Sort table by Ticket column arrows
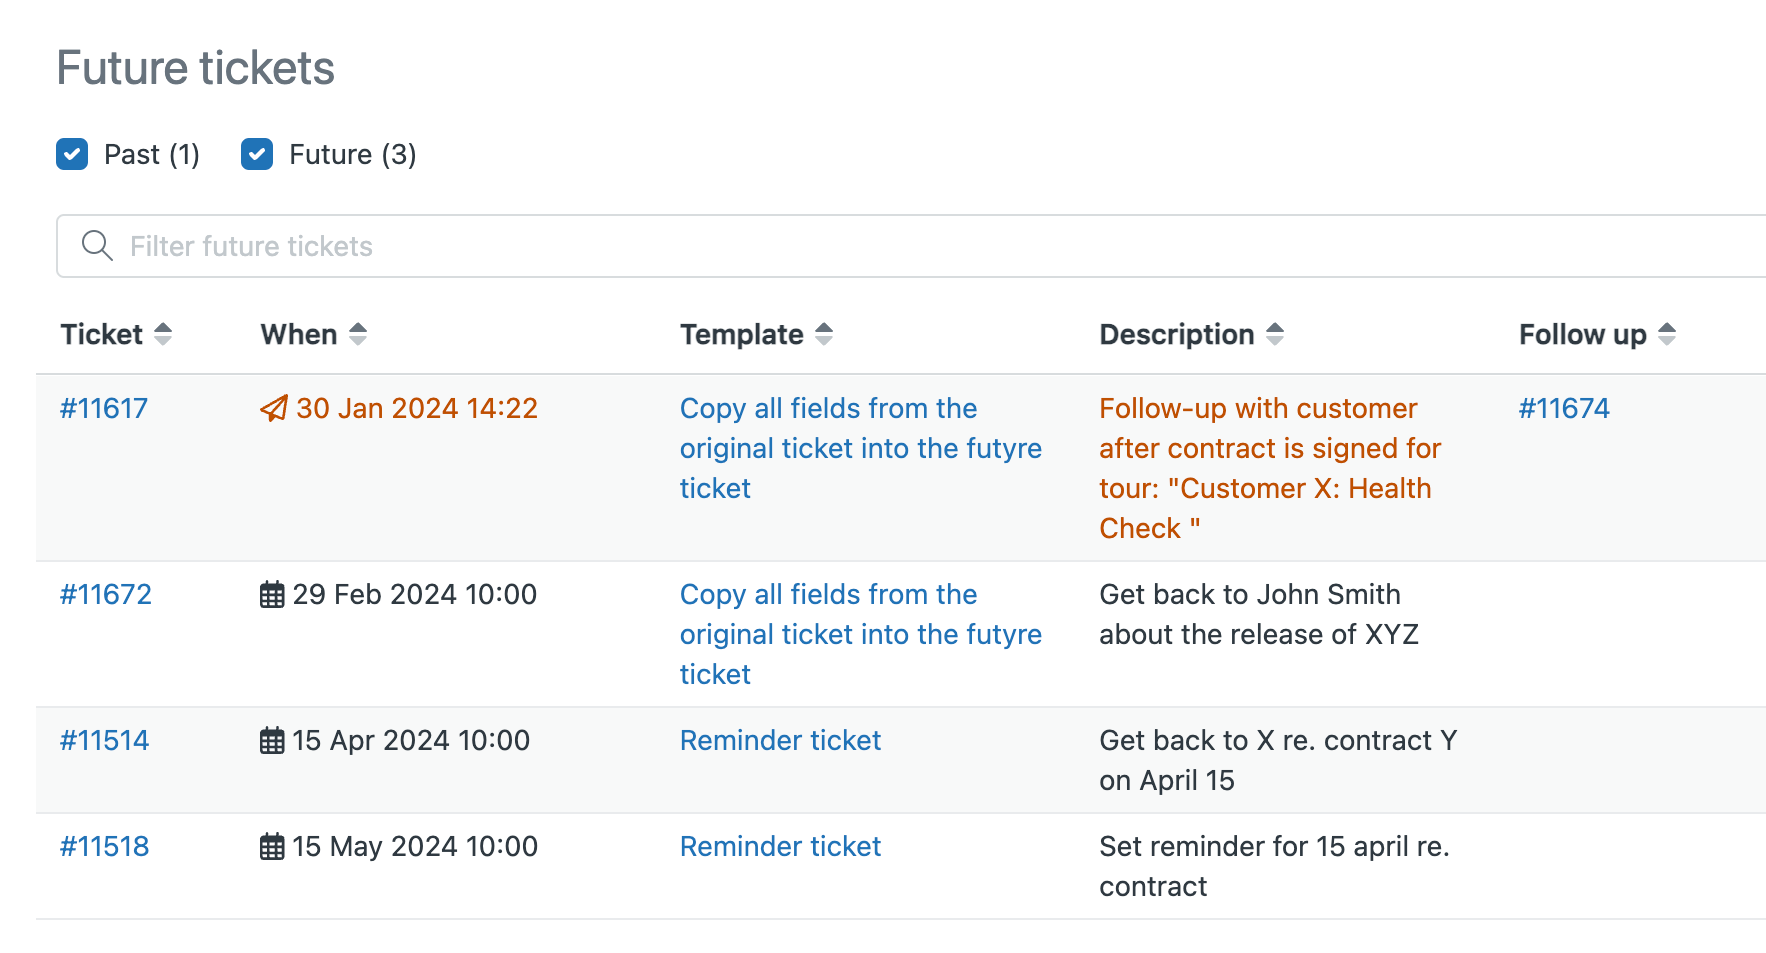The image size is (1766, 953). click(163, 334)
